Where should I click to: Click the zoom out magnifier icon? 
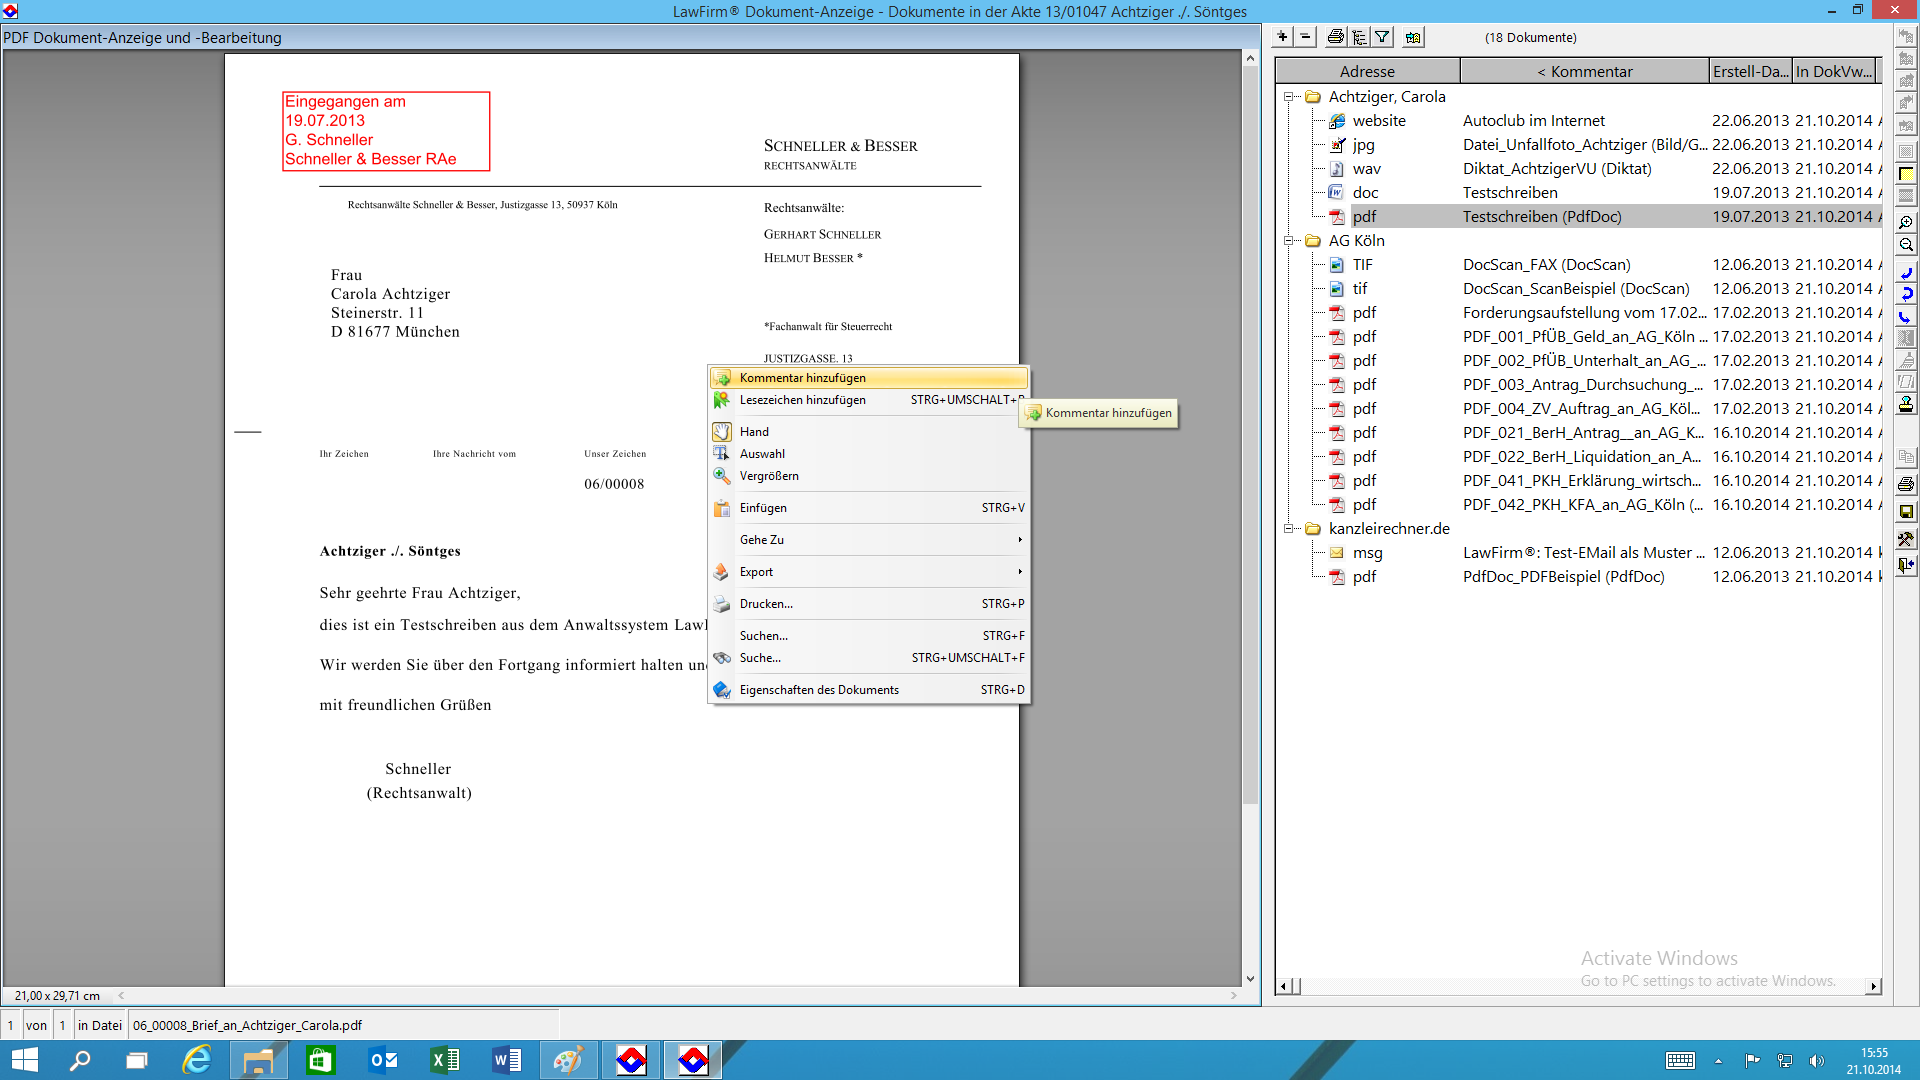click(x=1906, y=245)
